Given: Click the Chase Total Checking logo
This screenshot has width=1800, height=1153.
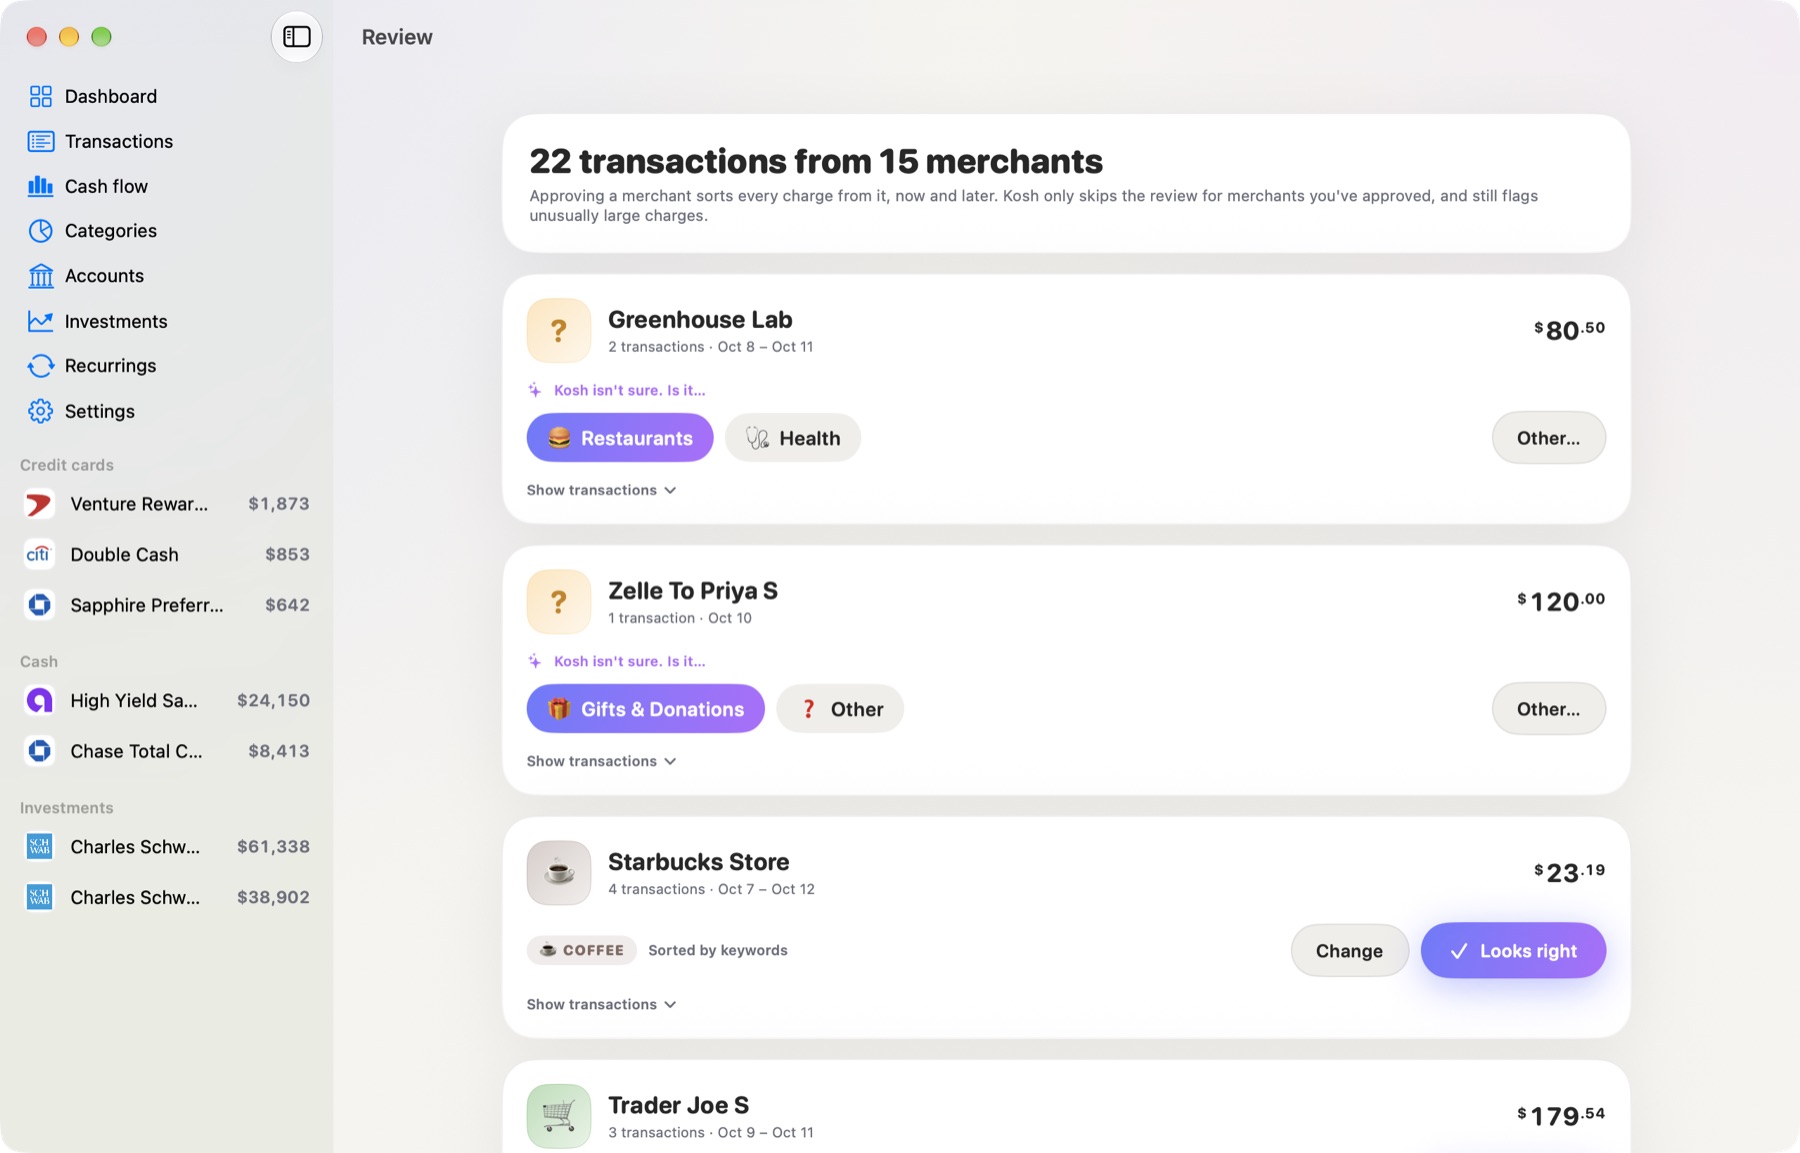Looking at the screenshot, I should (39, 751).
